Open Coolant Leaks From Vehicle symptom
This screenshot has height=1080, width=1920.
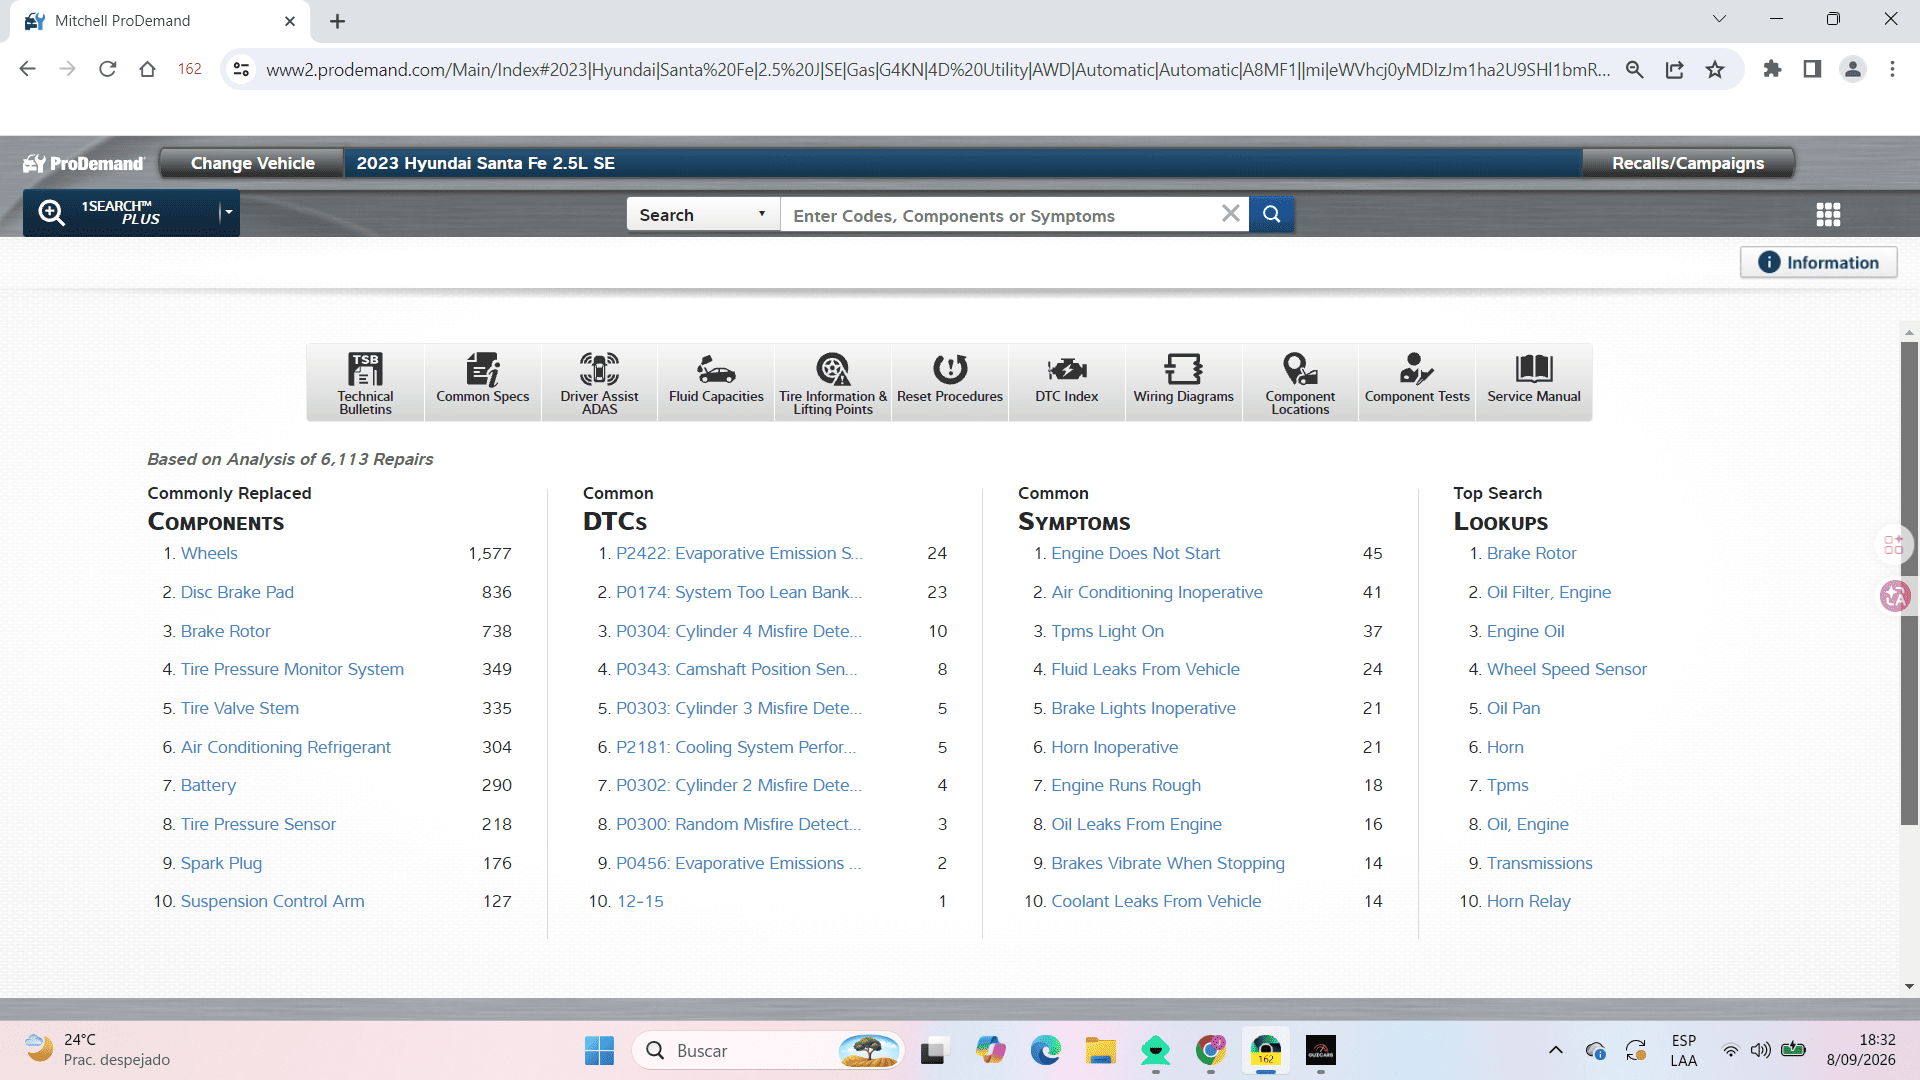tap(1156, 901)
